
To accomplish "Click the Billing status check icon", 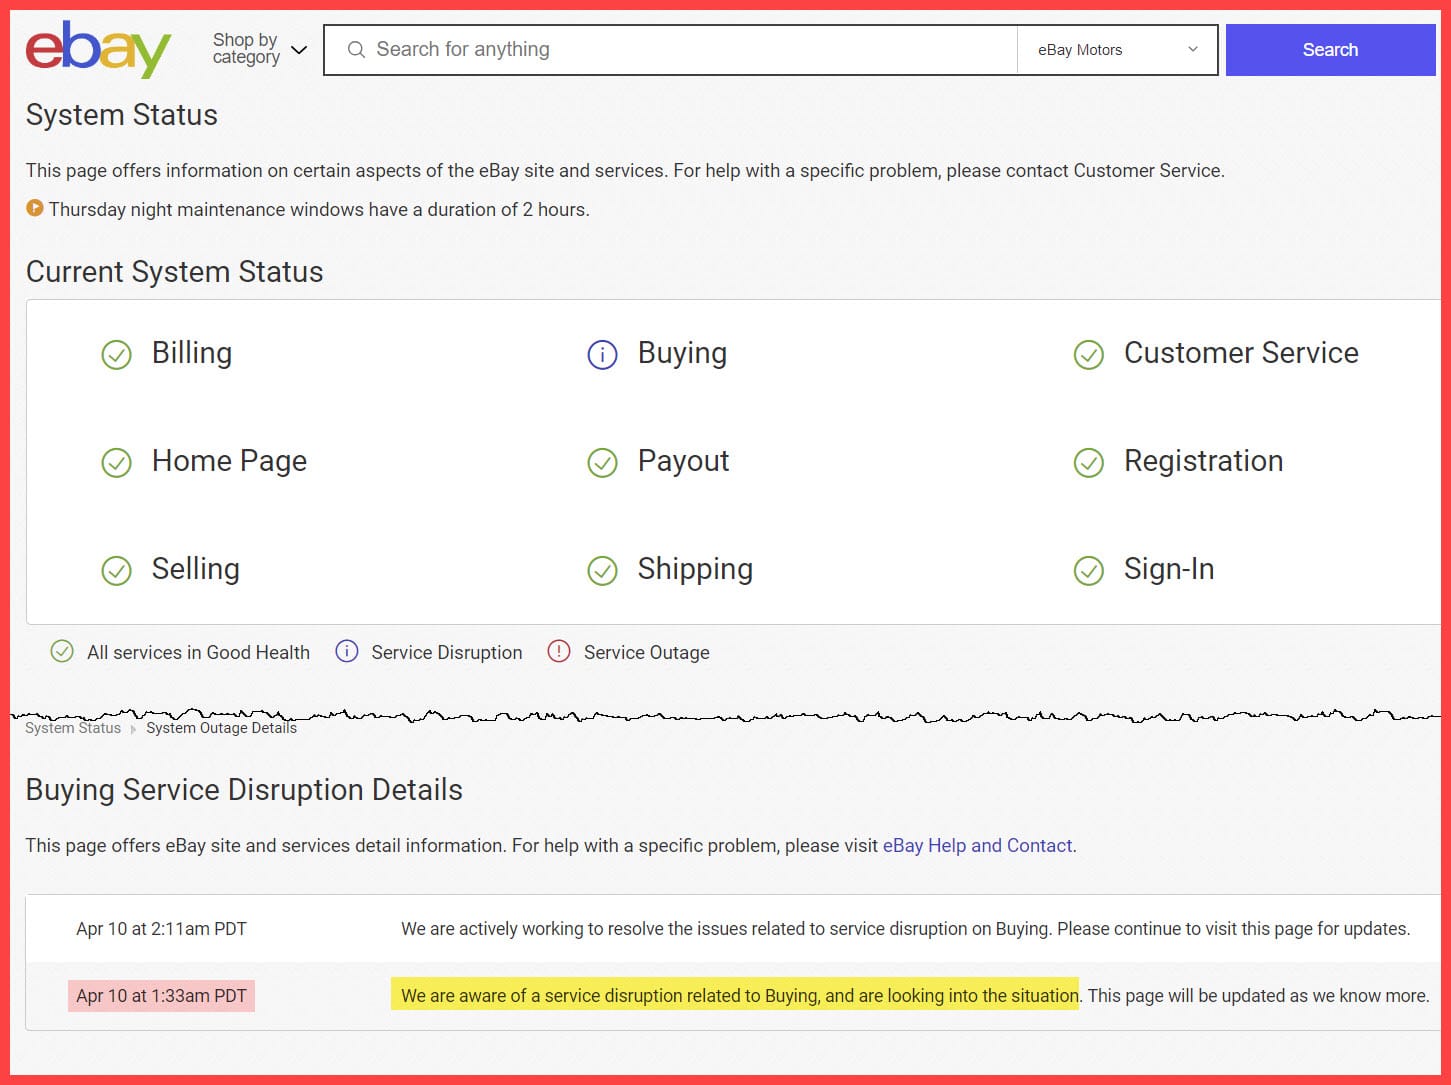I will tap(117, 355).
